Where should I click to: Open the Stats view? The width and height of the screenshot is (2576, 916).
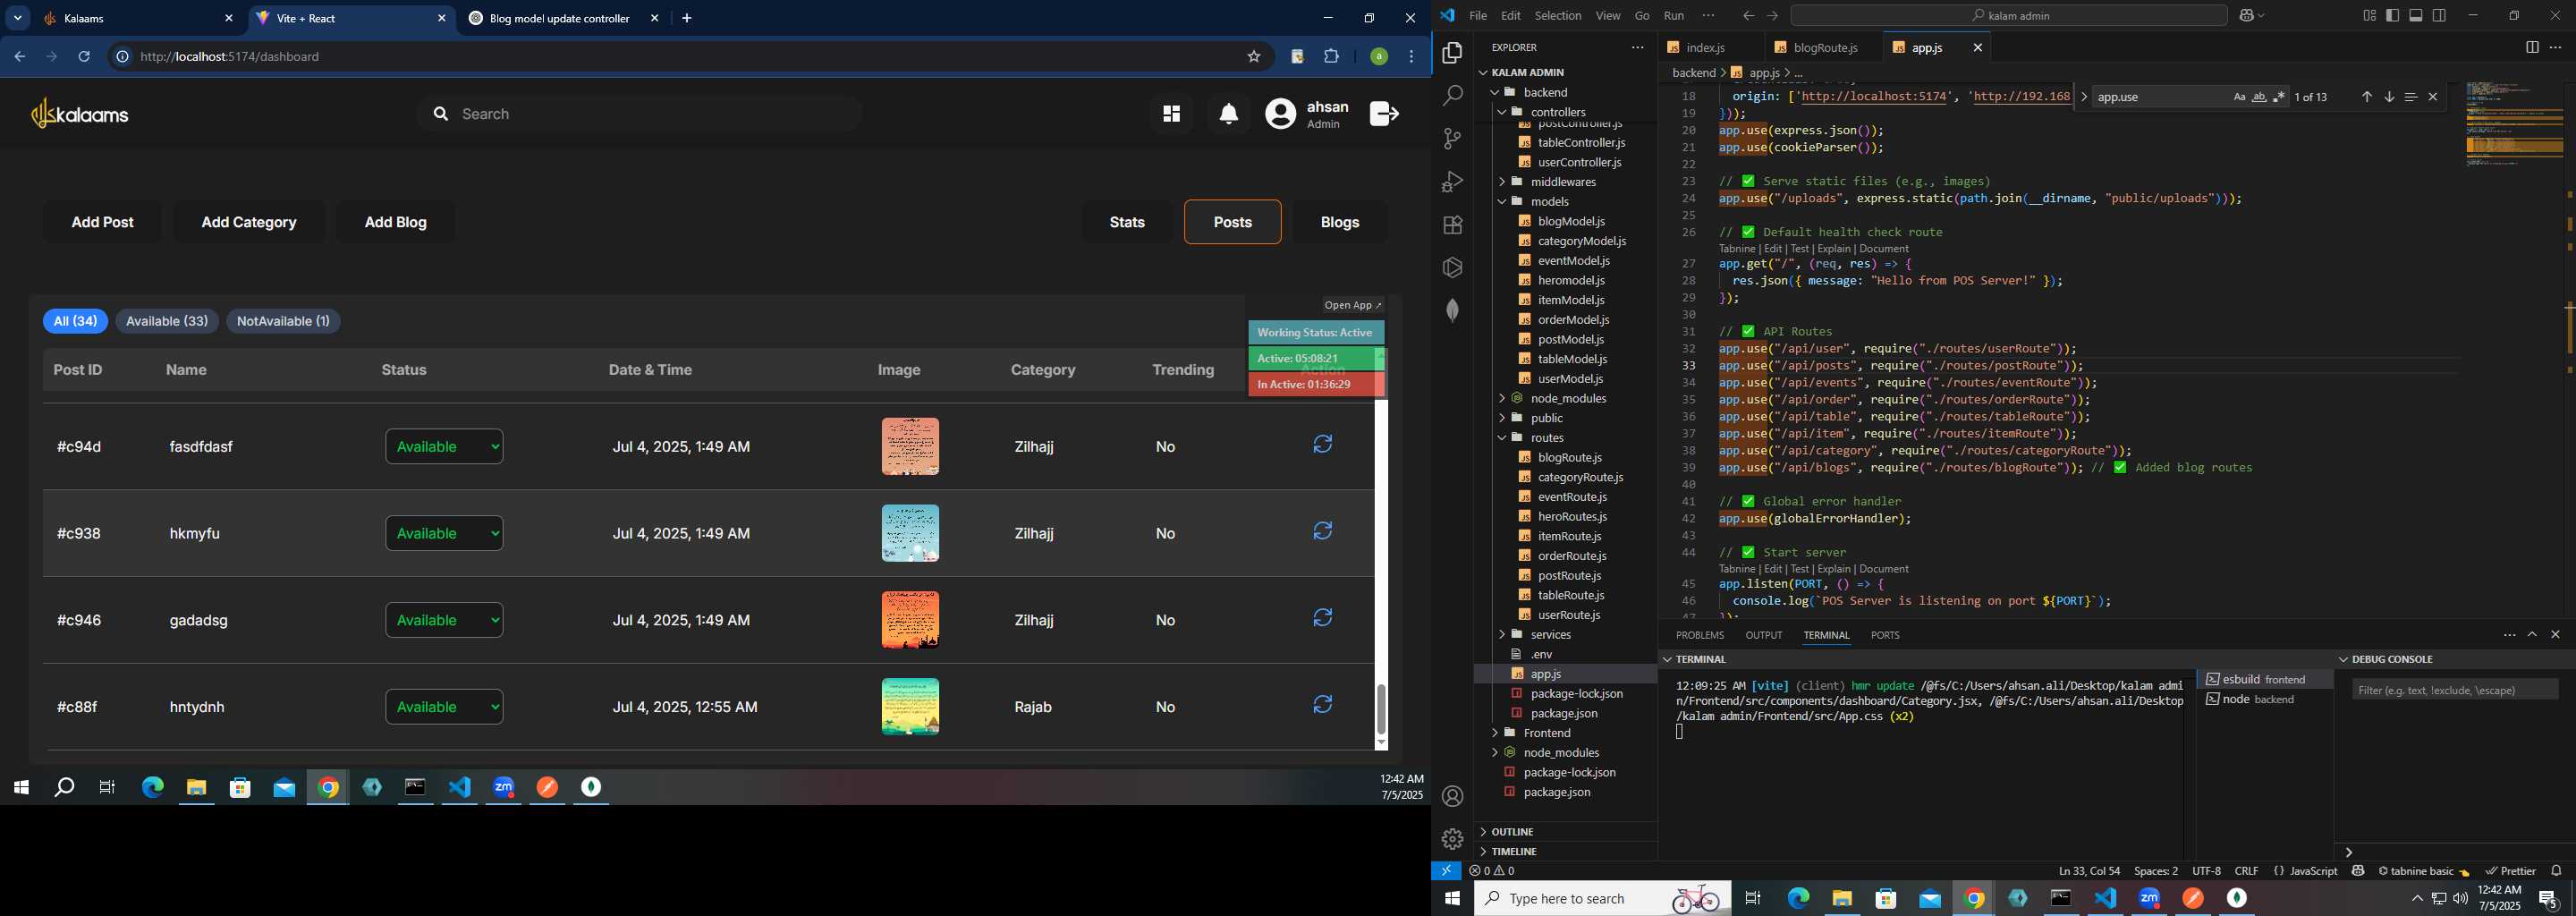point(1127,222)
